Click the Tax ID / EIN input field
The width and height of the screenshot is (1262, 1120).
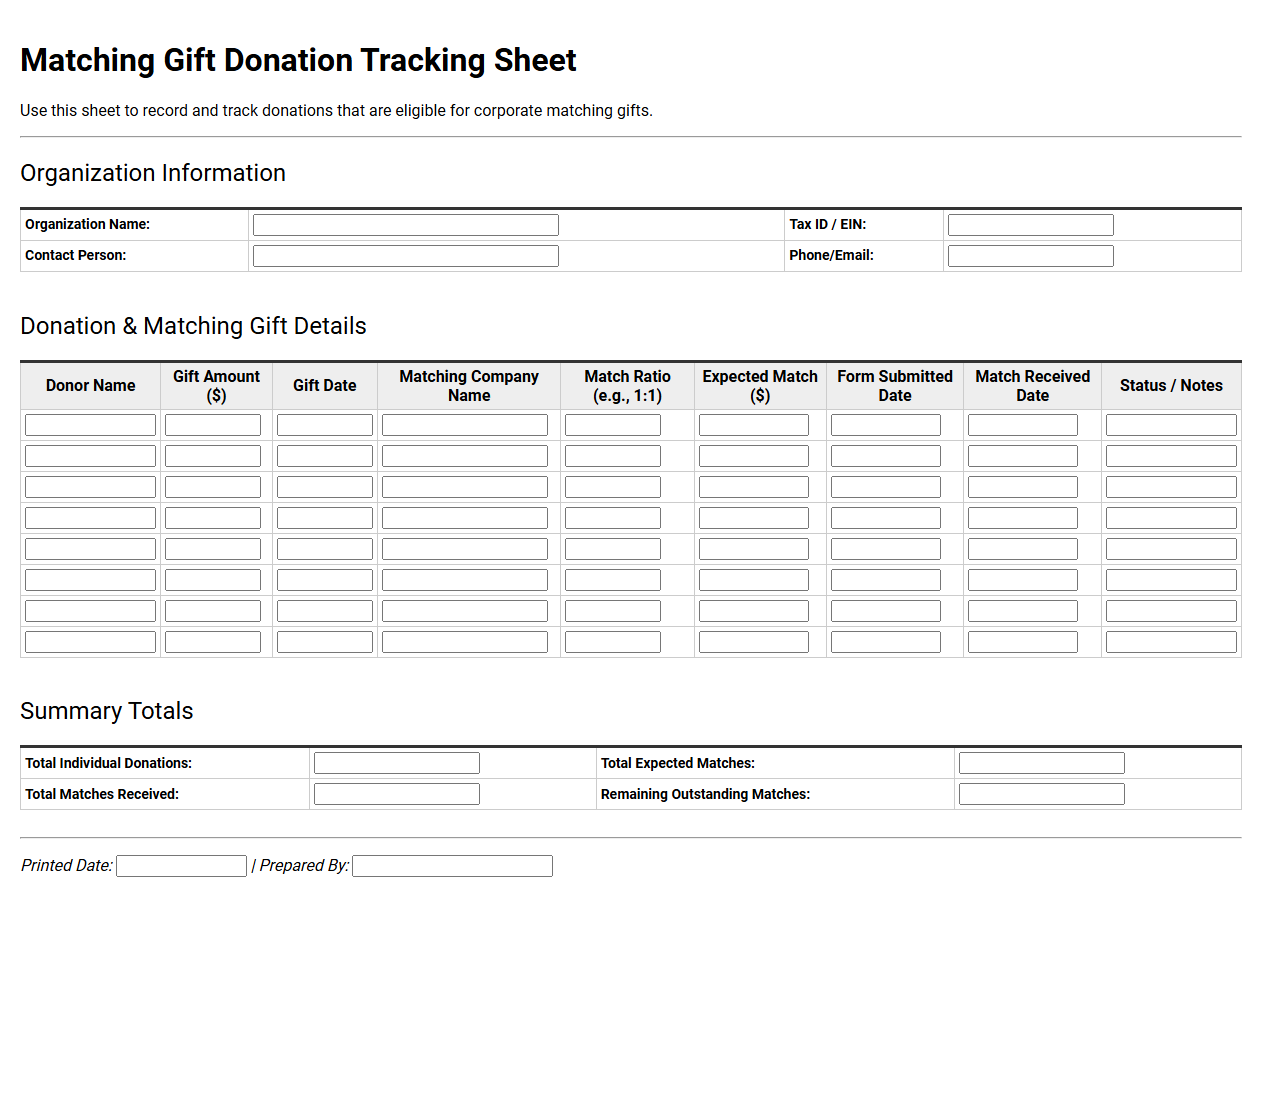[1031, 225]
